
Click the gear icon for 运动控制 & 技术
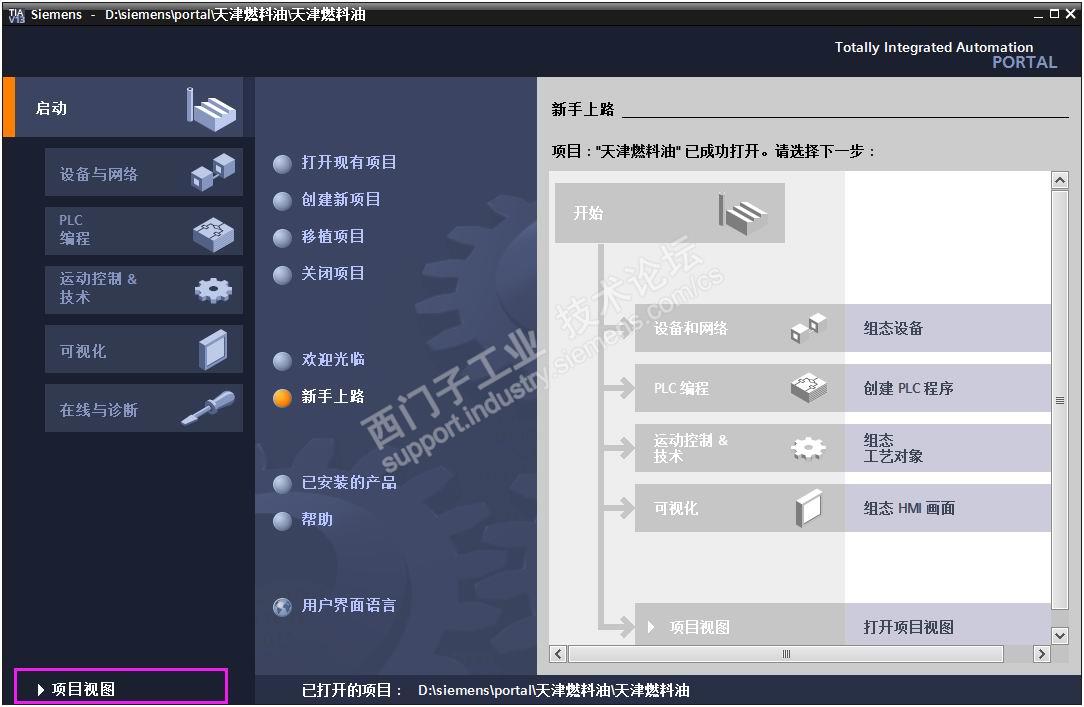pos(213,290)
